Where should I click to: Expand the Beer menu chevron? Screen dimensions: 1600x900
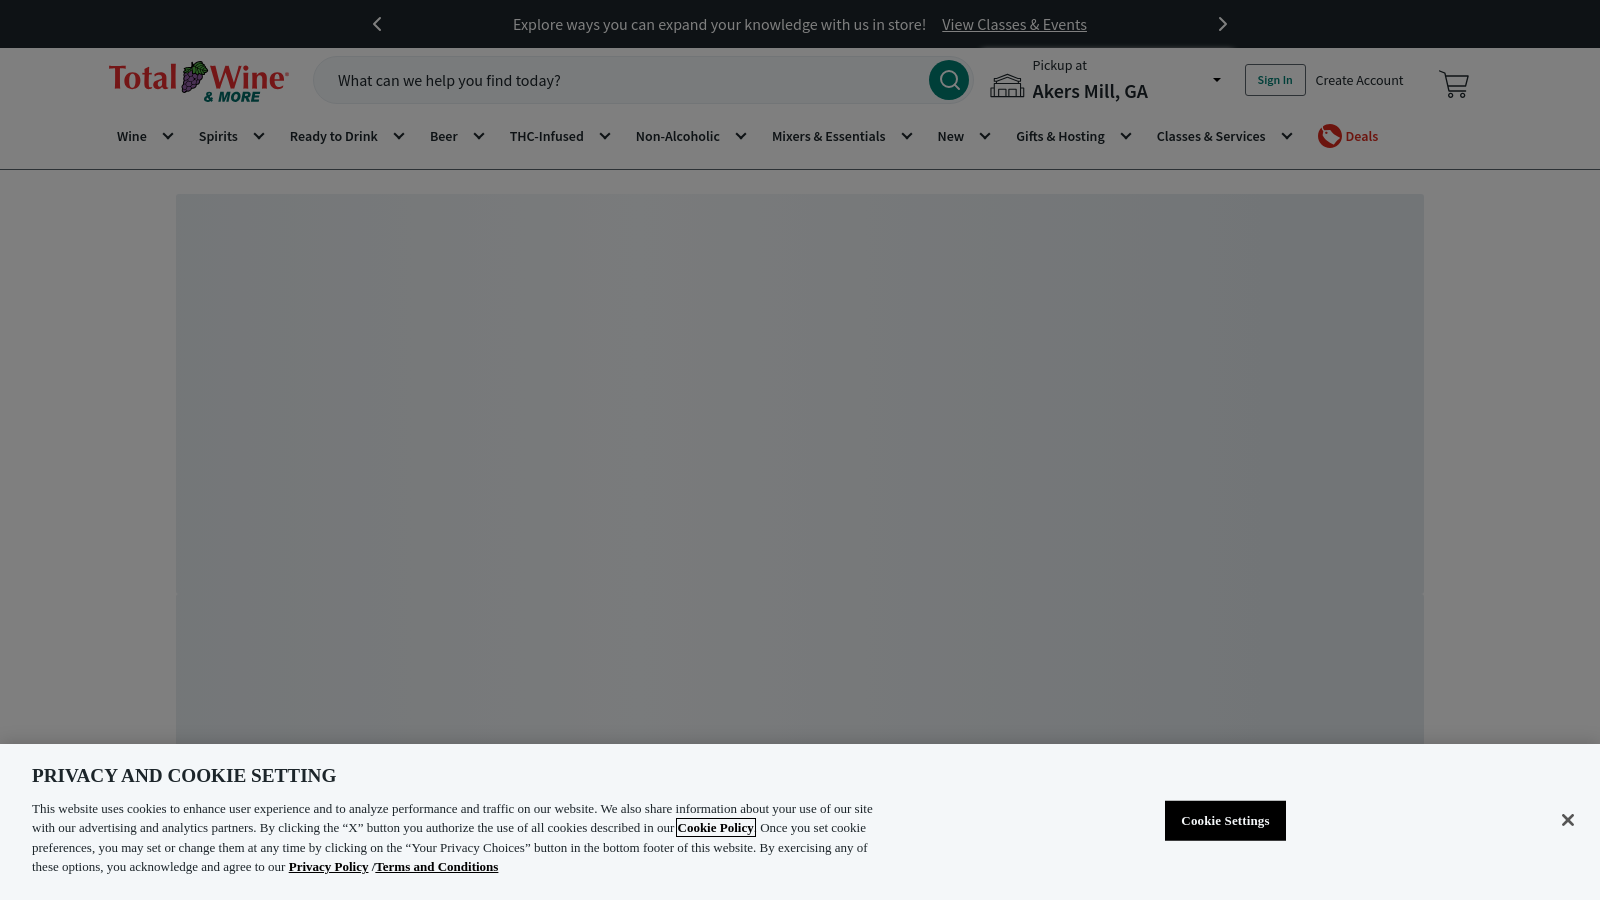pyautogui.click(x=479, y=136)
